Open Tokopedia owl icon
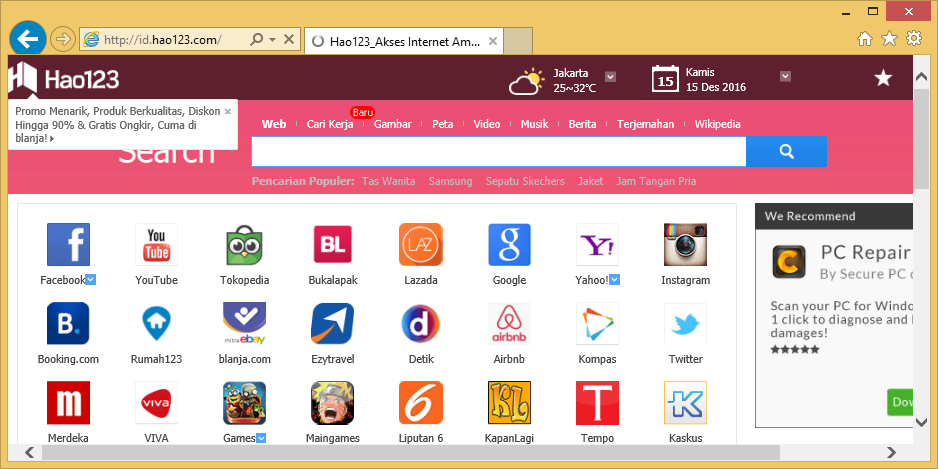The width and height of the screenshot is (938, 469). pyautogui.click(x=244, y=244)
